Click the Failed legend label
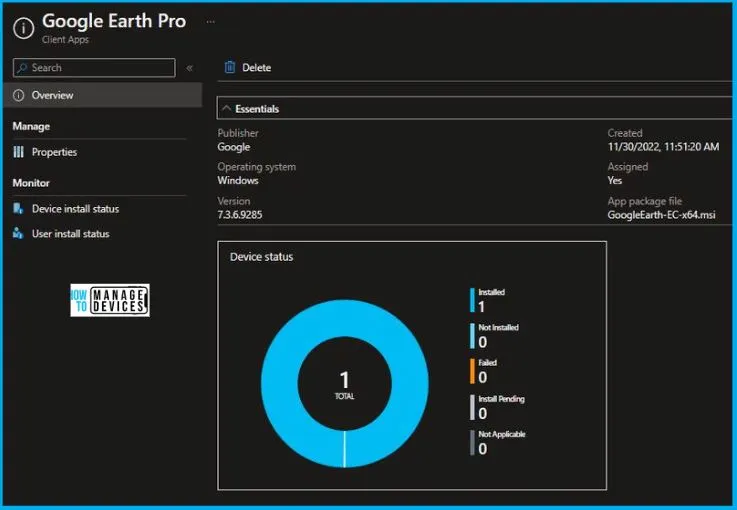The image size is (737, 510). click(x=487, y=363)
